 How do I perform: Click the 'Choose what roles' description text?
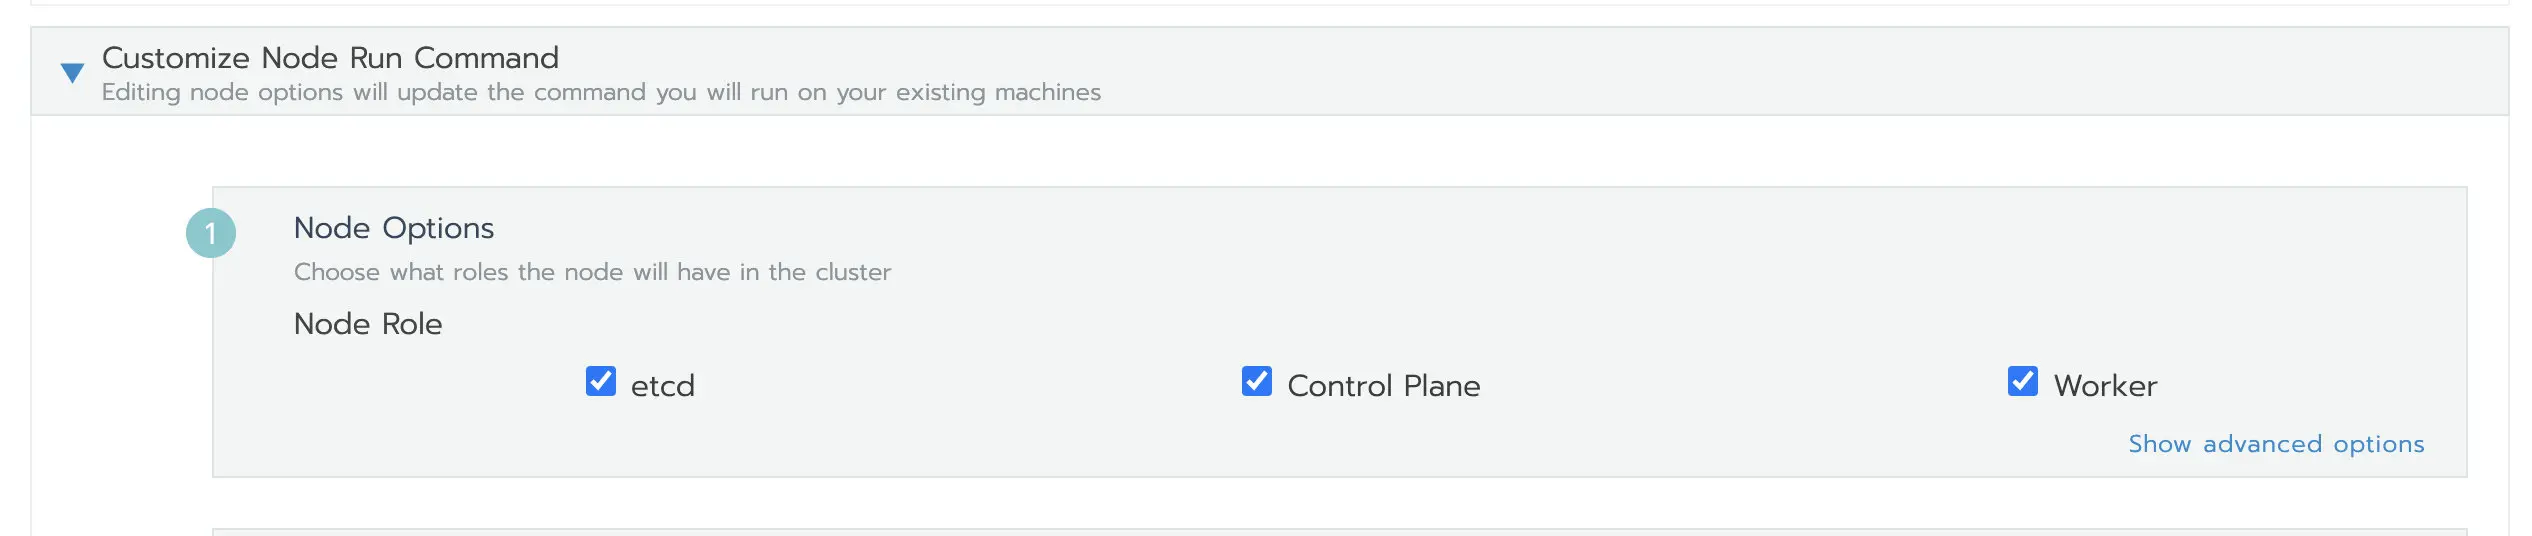tap(592, 272)
